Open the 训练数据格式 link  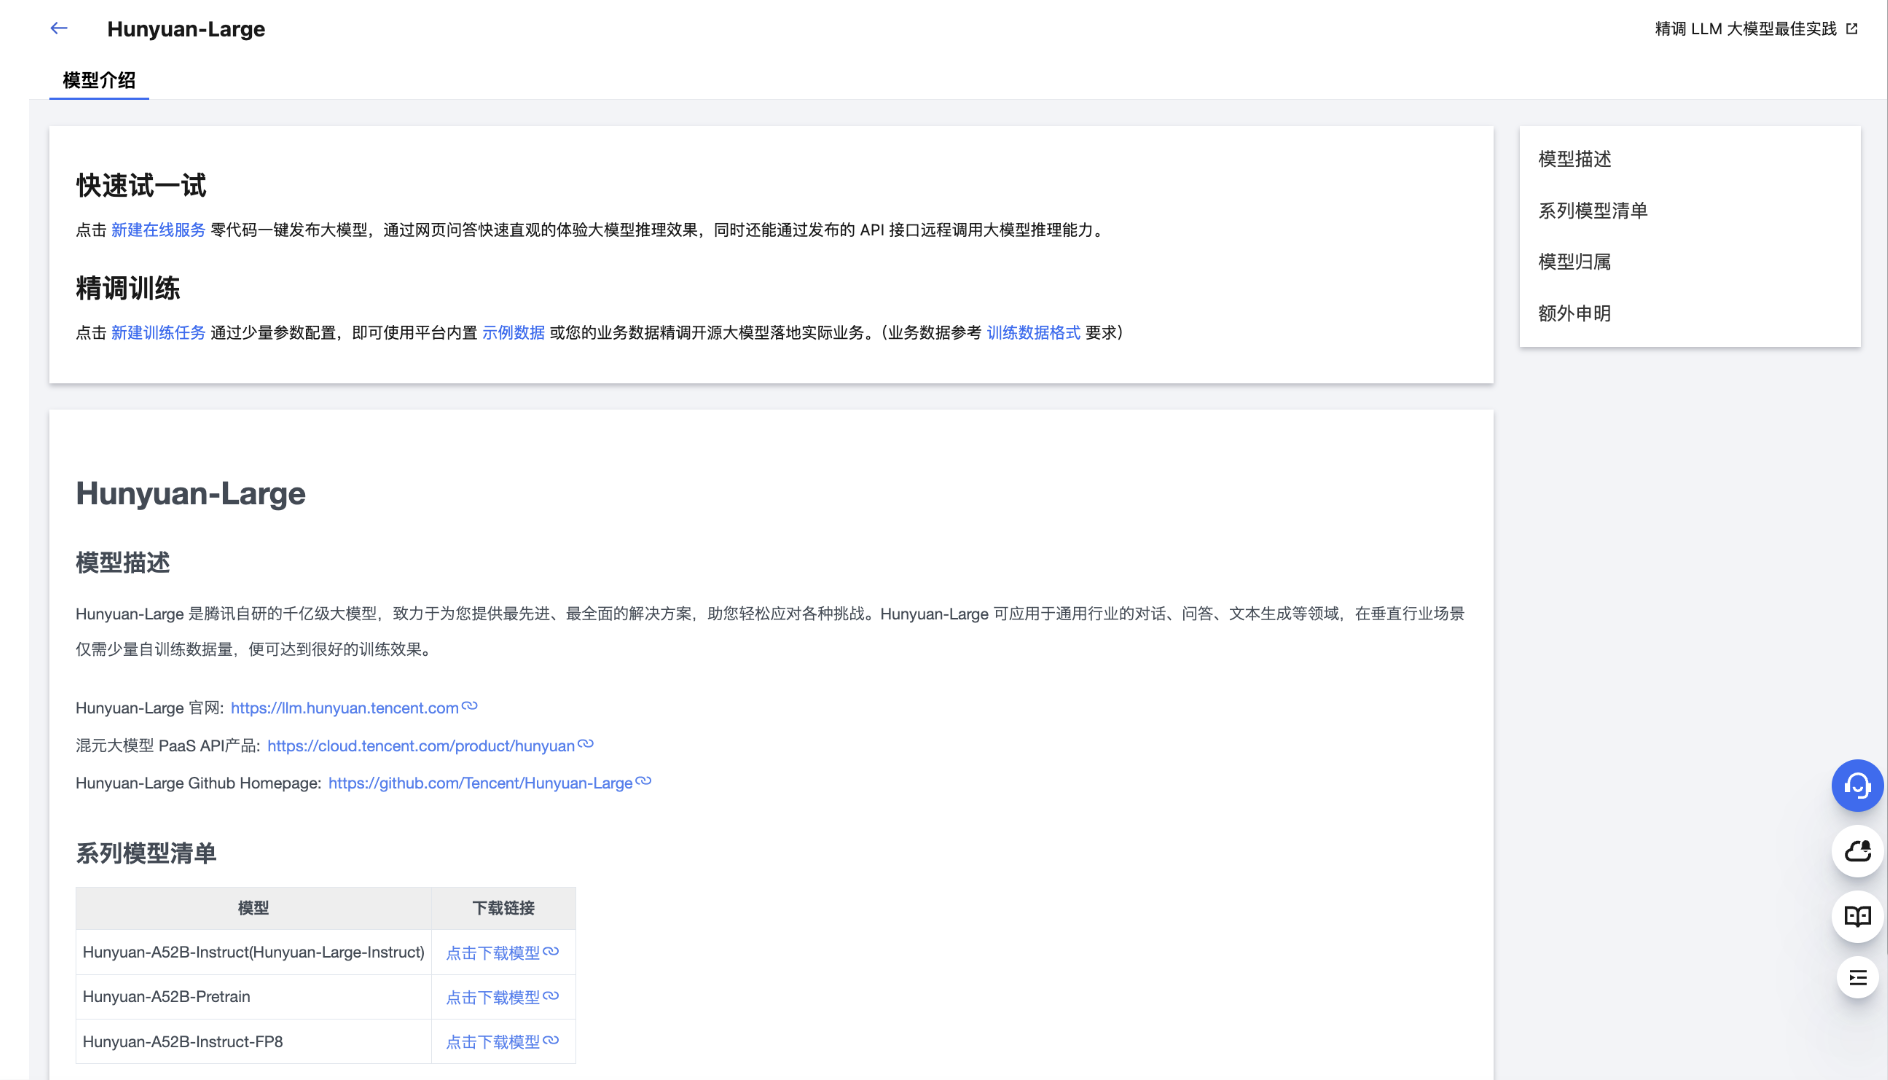(1034, 333)
